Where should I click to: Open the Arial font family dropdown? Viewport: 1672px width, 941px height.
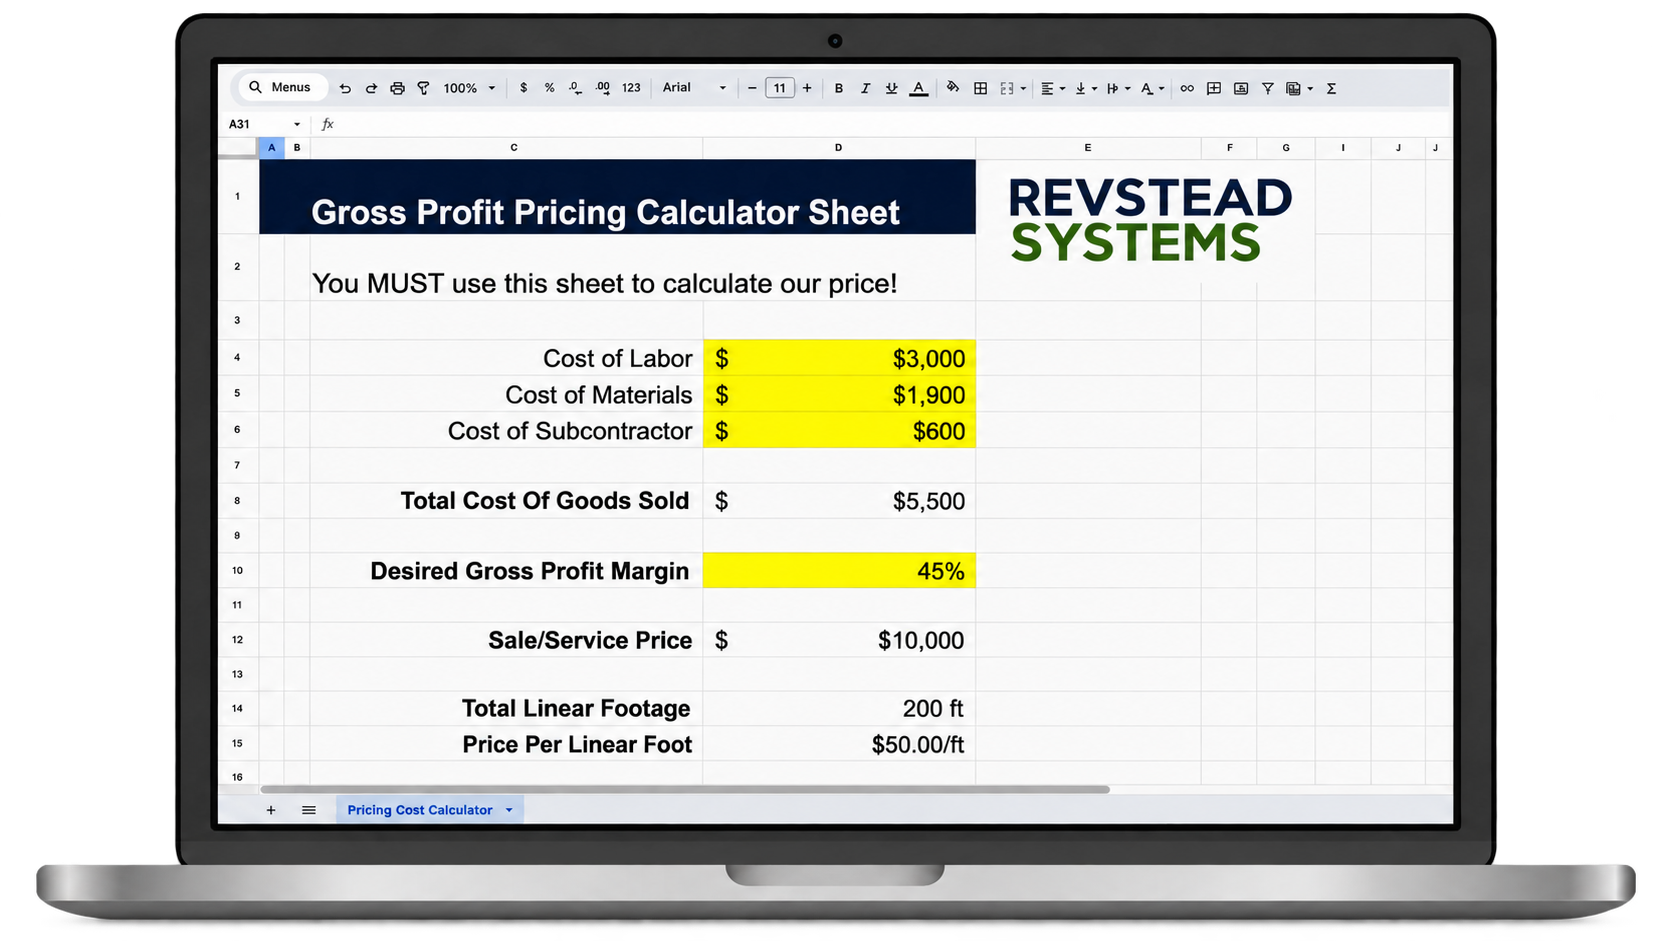pyautogui.click(x=694, y=88)
